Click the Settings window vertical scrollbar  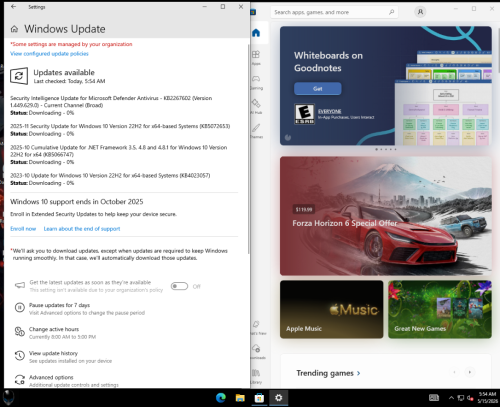coord(248,149)
